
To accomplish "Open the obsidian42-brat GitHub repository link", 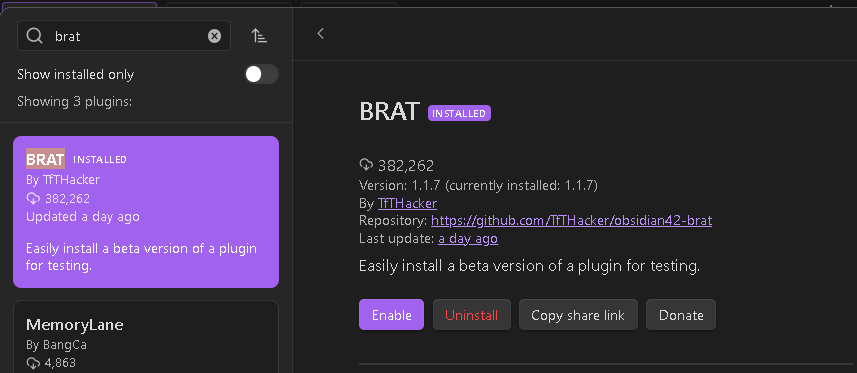I will coord(571,221).
